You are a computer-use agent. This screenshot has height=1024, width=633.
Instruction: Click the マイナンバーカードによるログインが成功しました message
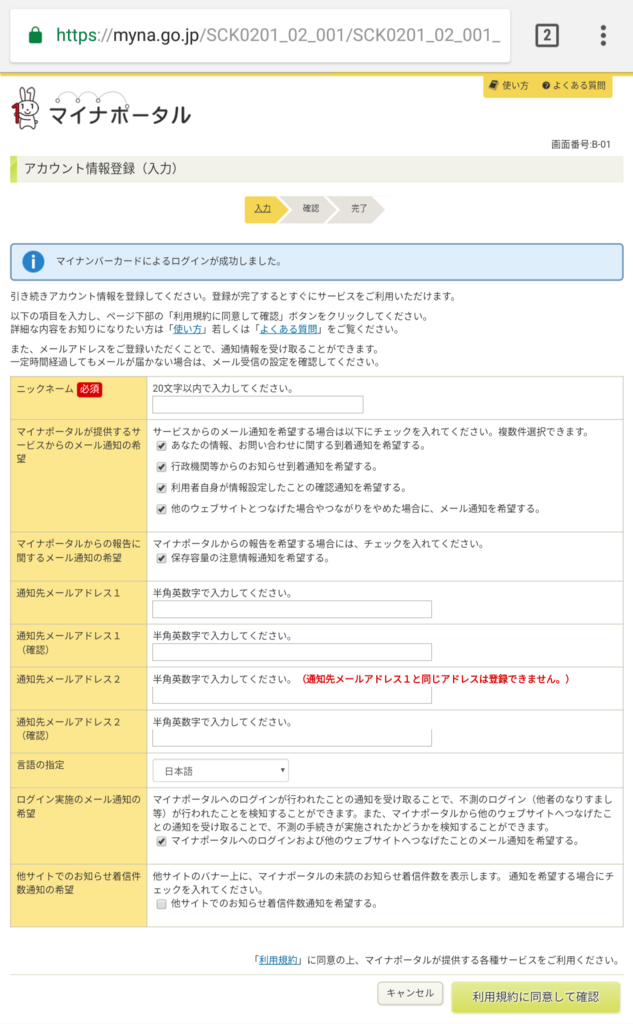coord(169,261)
